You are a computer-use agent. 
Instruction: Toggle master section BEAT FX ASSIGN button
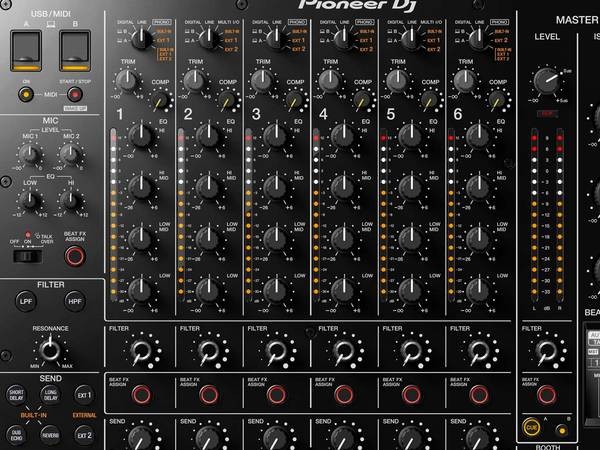[x=546, y=395]
